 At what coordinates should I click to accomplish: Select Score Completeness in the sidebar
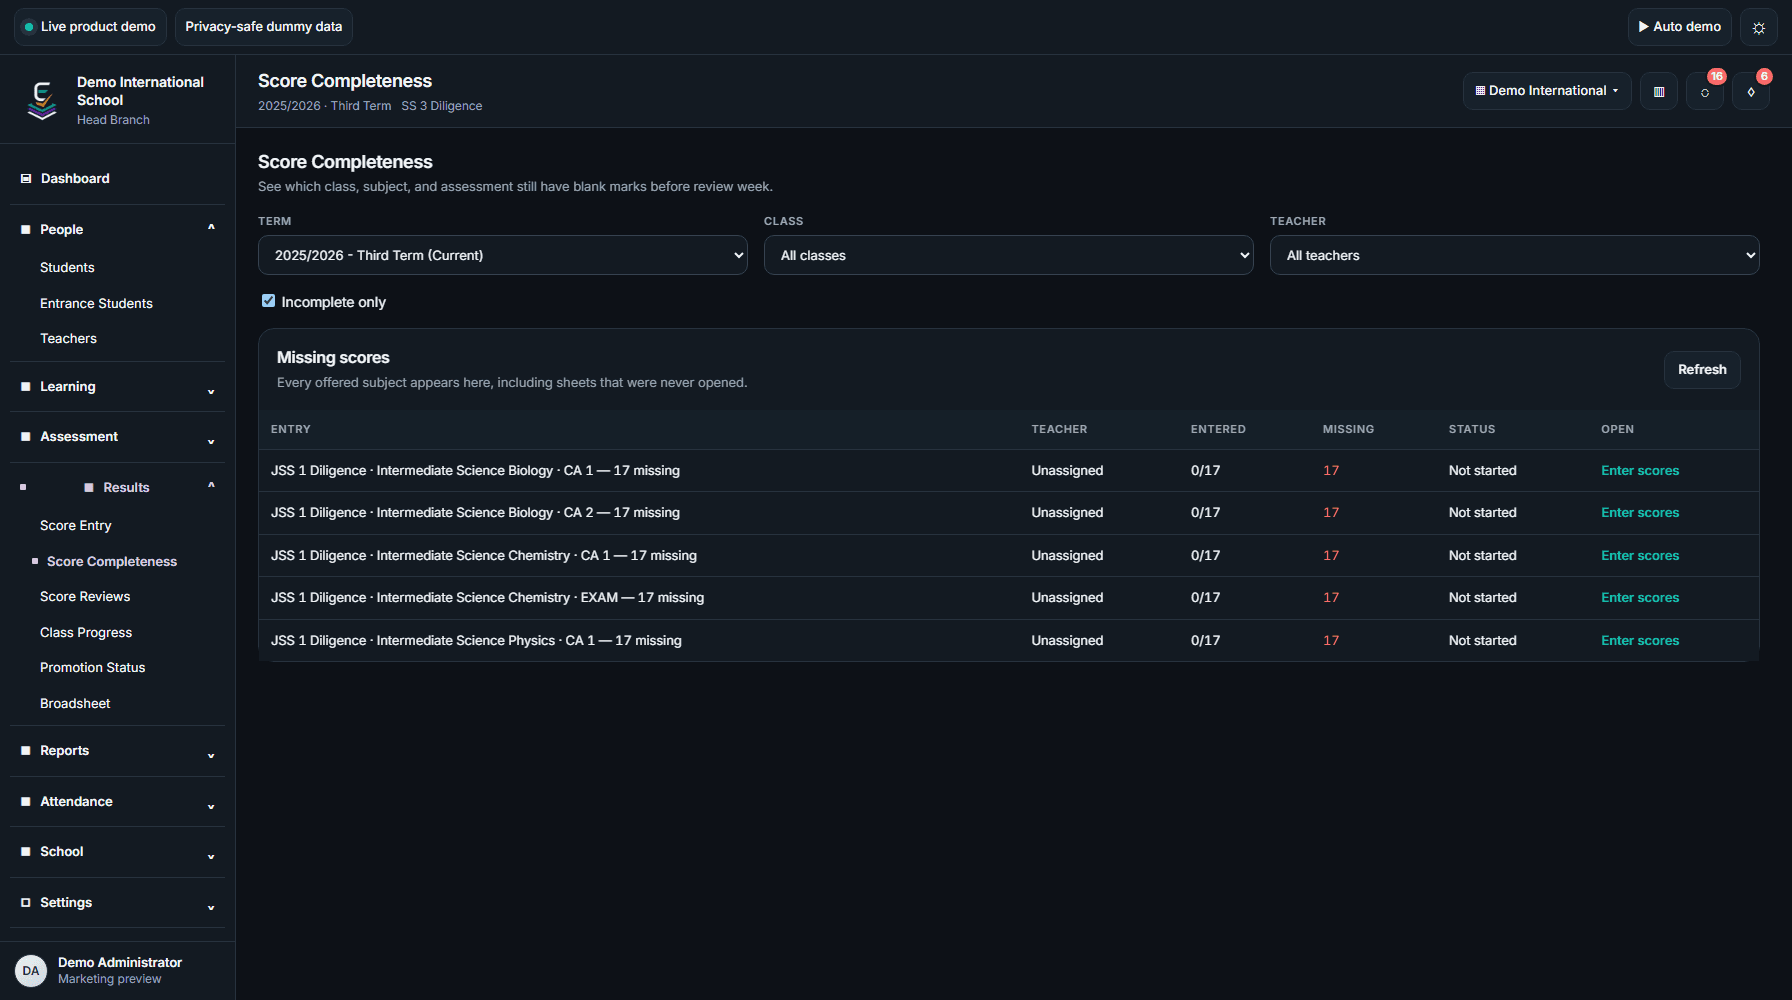(112, 562)
